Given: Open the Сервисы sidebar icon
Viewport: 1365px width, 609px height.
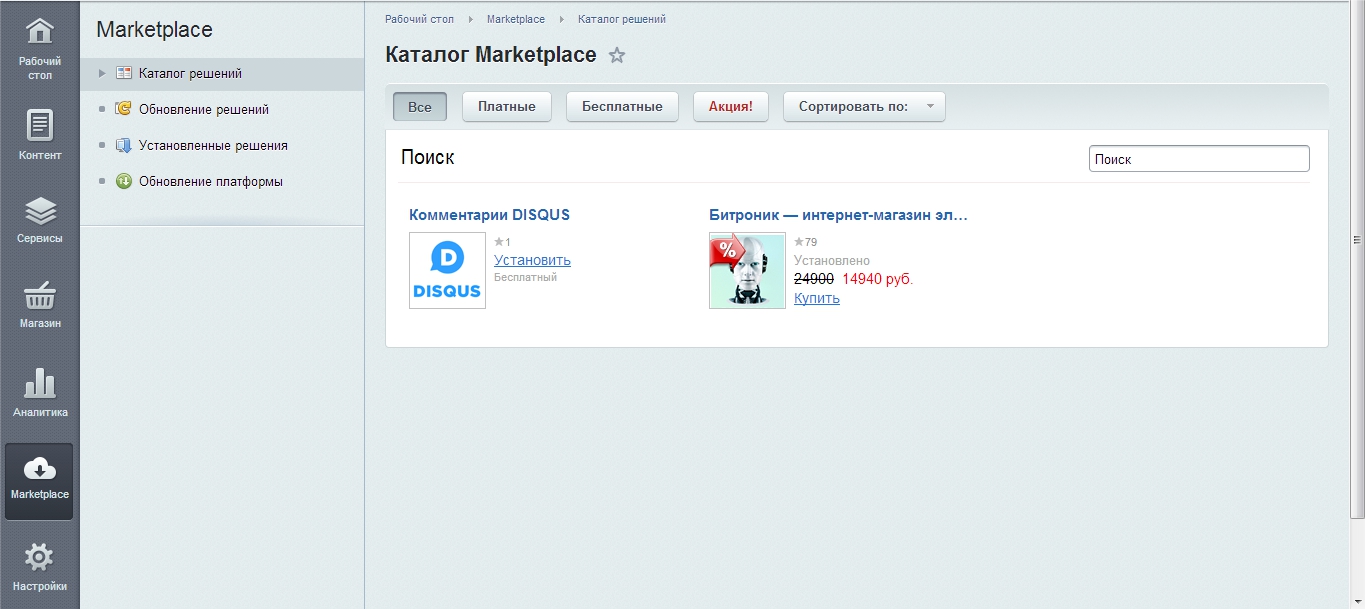Looking at the screenshot, I should pyautogui.click(x=39, y=213).
